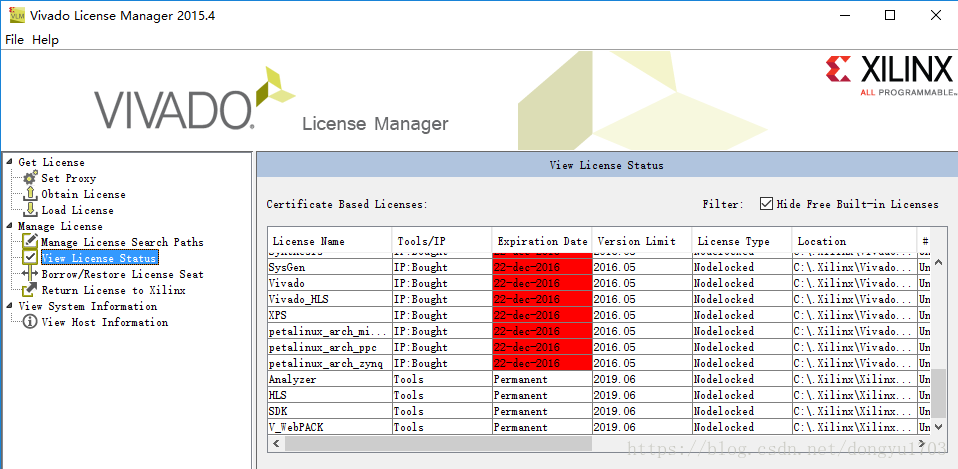This screenshot has width=958, height=469.
Task: Select the petalinux_arch_zynq license row
Action: (x=599, y=363)
